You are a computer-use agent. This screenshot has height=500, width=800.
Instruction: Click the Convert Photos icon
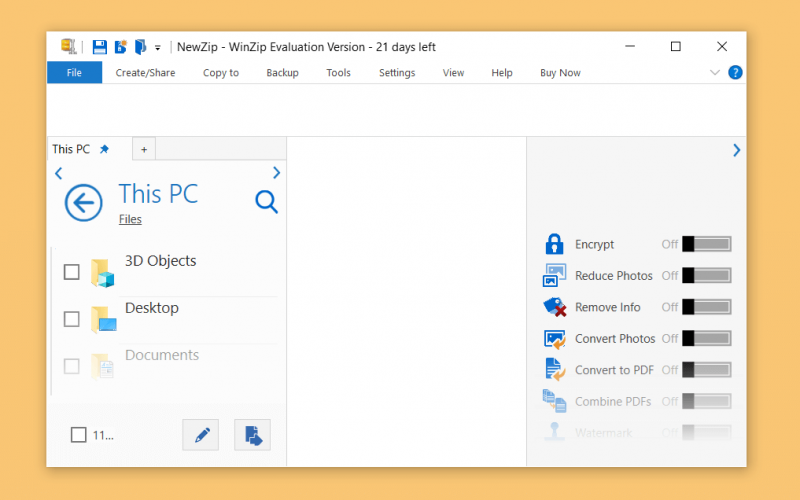[555, 339]
